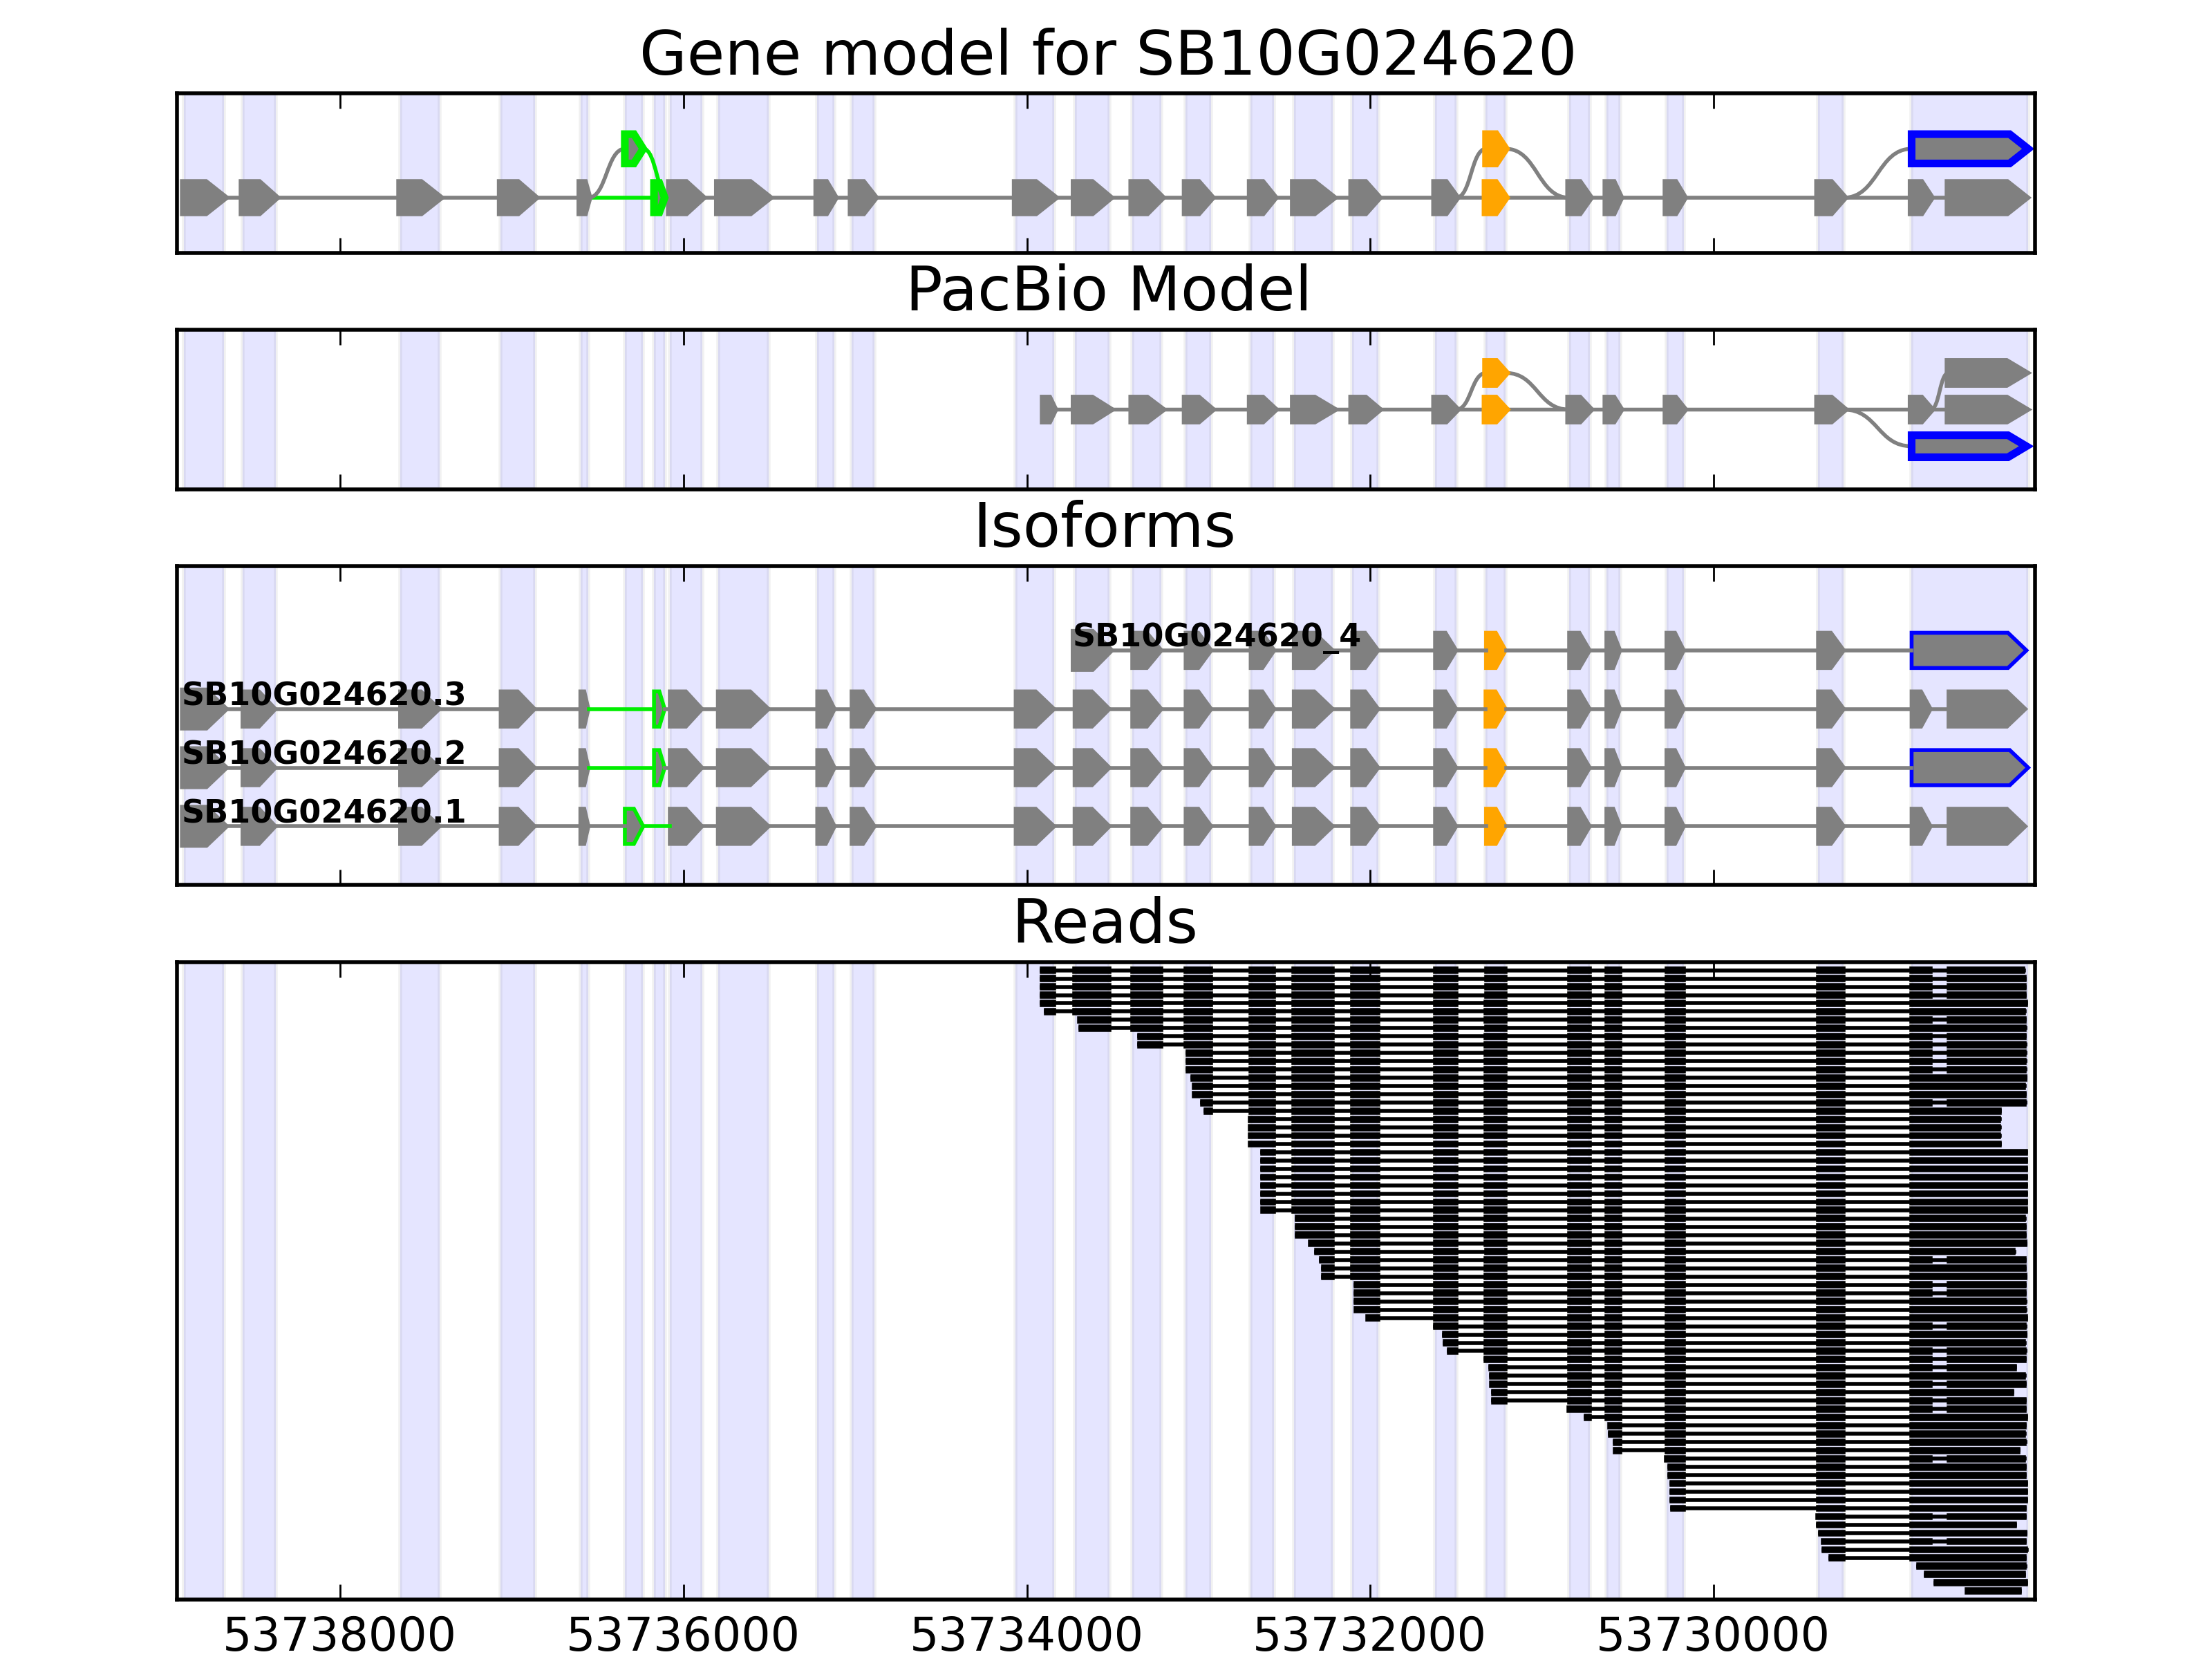Click the 53738000 axis tick label
This screenshot has height=1659, width=2212.
coord(339,1636)
